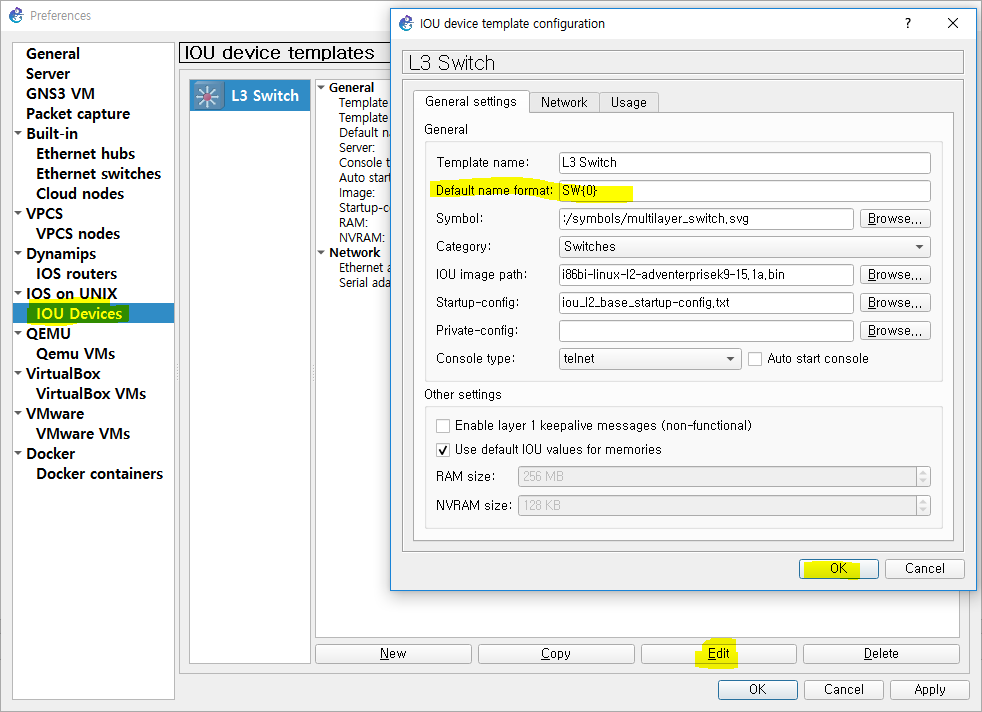
Task: Click Apply in the Preferences window
Action: tap(929, 689)
